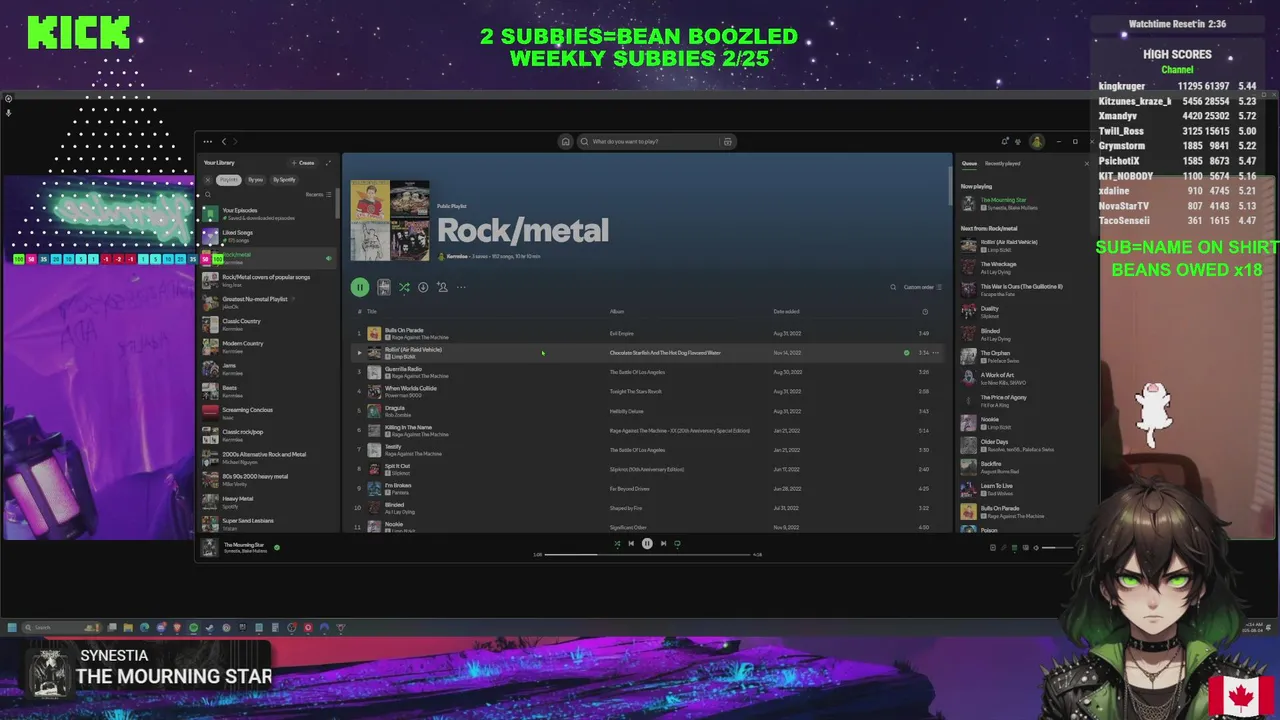The image size is (1280, 720).
Task: Search within the playlist using the magnifier icon
Action: pyautogui.click(x=893, y=287)
